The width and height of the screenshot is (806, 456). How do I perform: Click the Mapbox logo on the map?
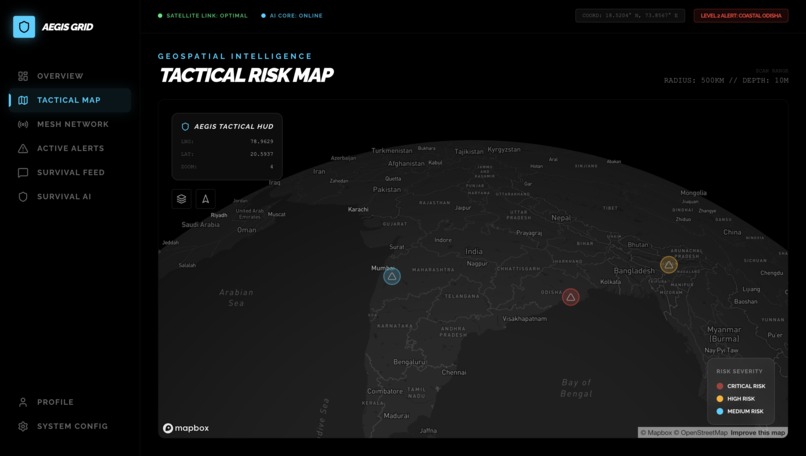tap(186, 428)
